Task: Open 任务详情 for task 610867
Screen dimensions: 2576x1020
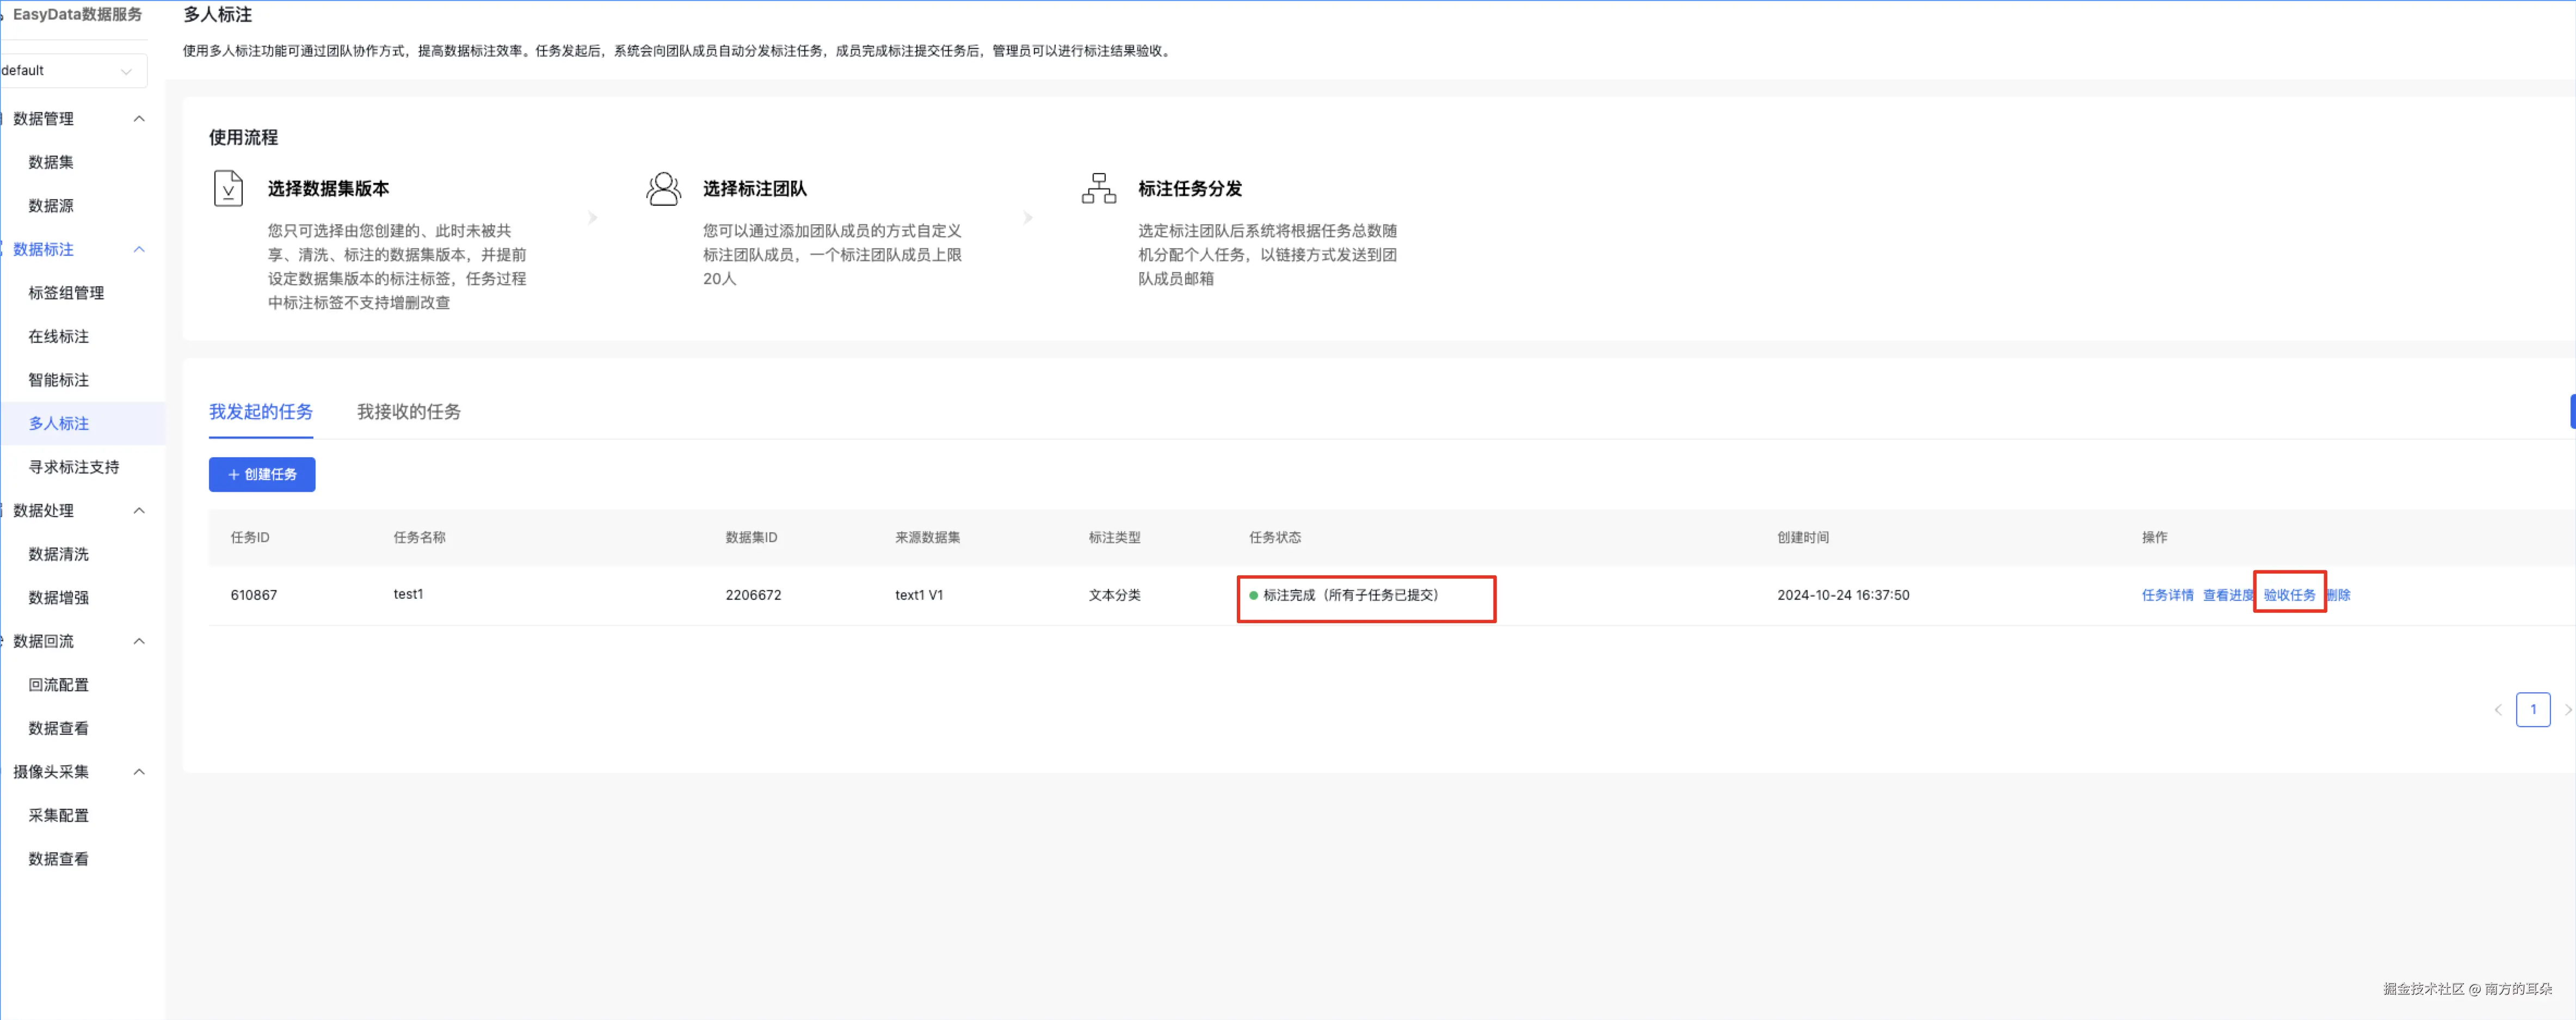Action: tap(2166, 595)
